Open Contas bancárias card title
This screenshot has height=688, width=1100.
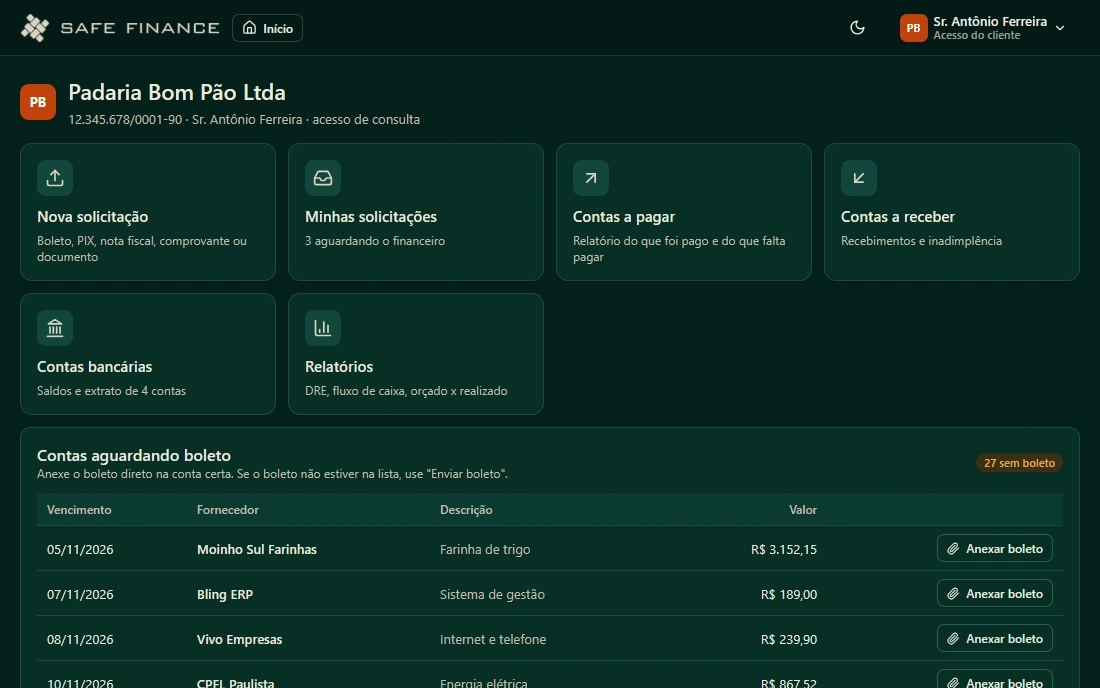click(x=95, y=367)
